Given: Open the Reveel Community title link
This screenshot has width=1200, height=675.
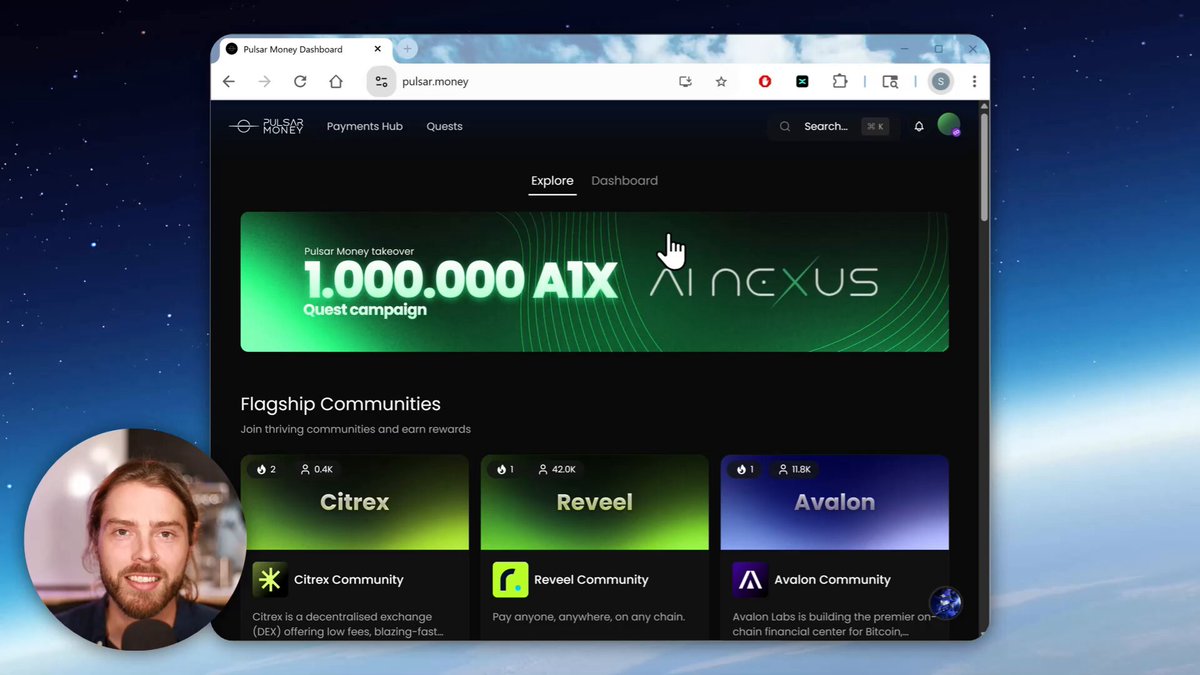Looking at the screenshot, I should (x=591, y=580).
